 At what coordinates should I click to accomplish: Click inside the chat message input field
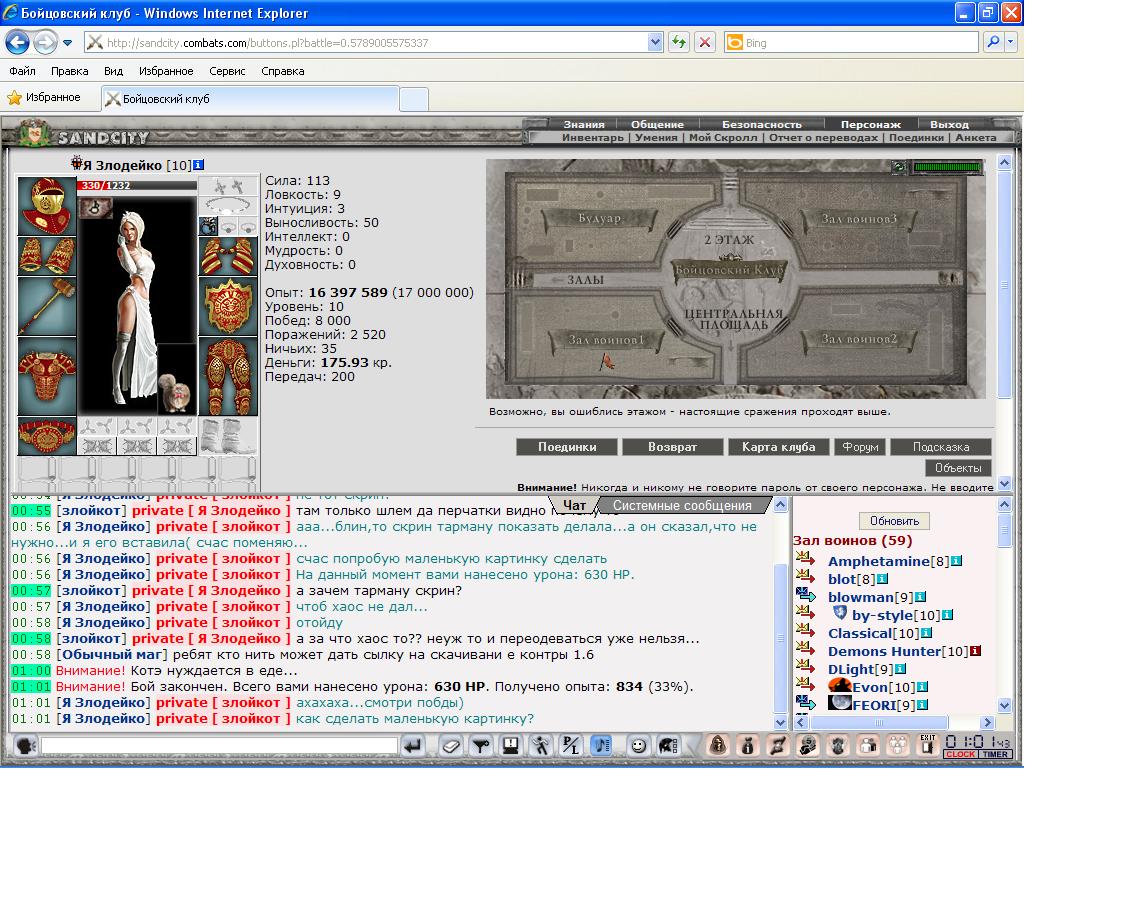click(219, 745)
